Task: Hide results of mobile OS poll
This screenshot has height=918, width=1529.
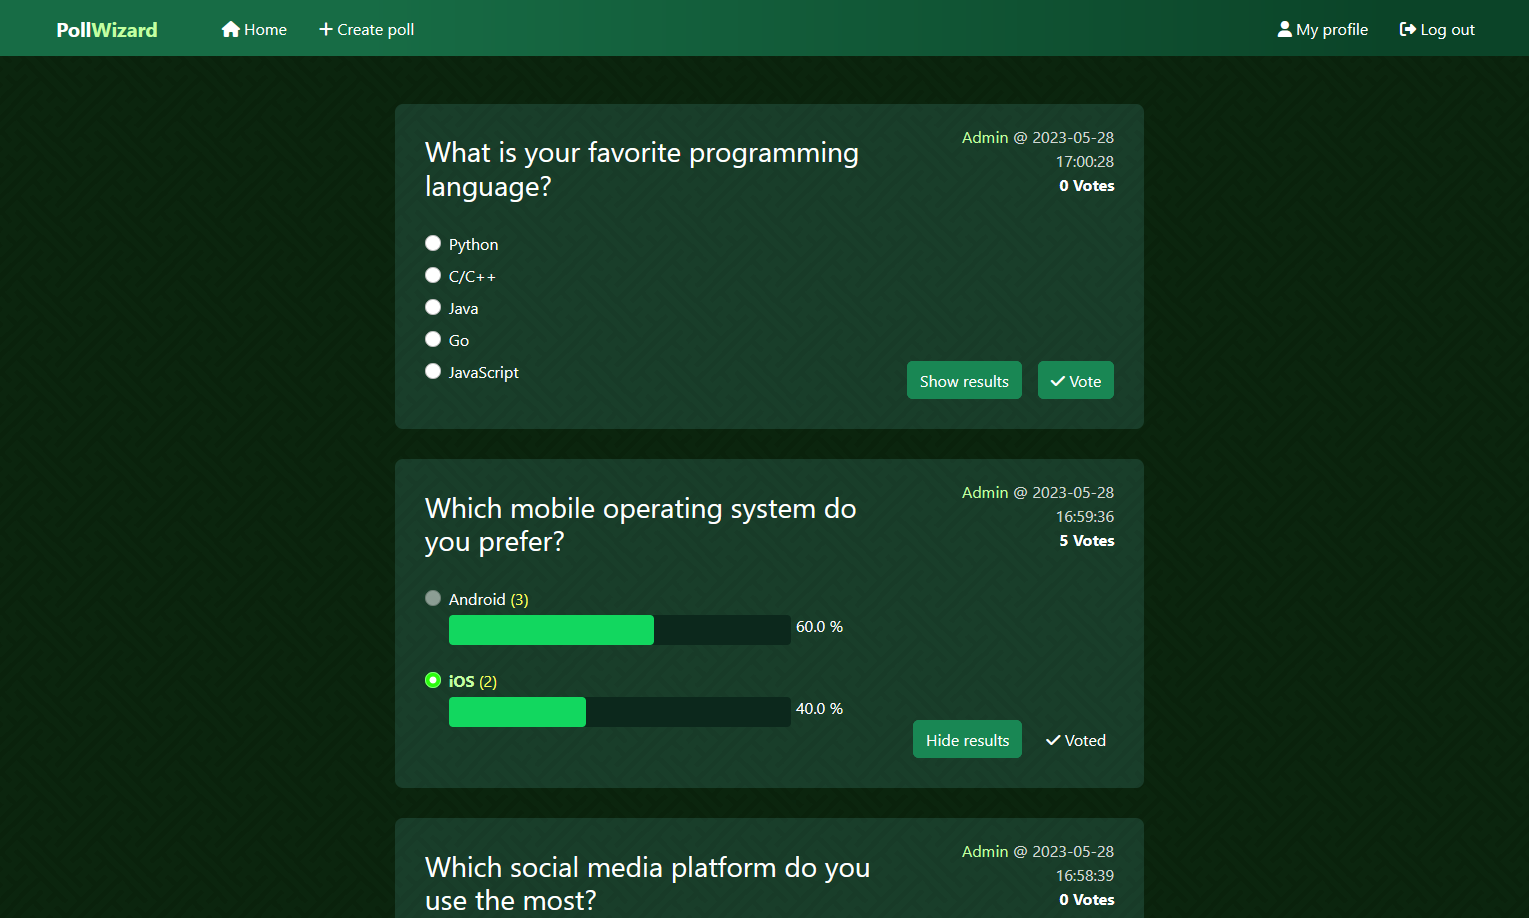Action: point(967,739)
